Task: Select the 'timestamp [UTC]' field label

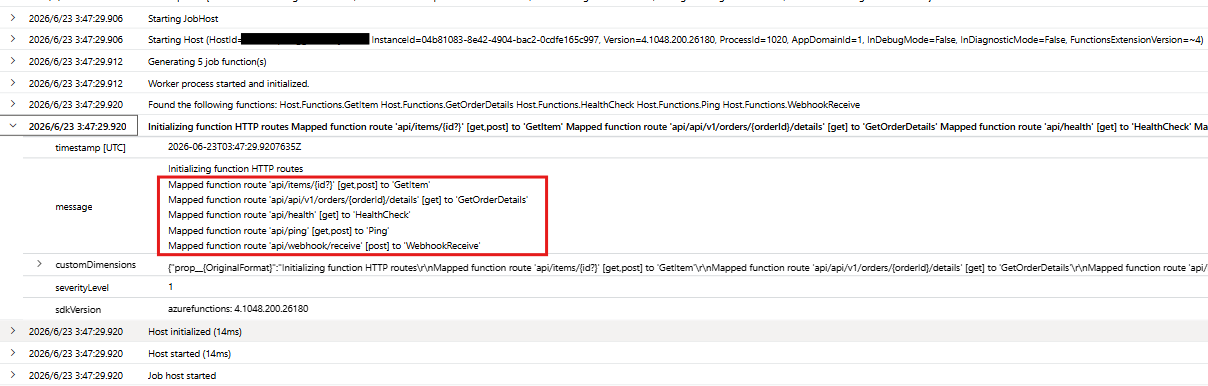Action: [90, 147]
